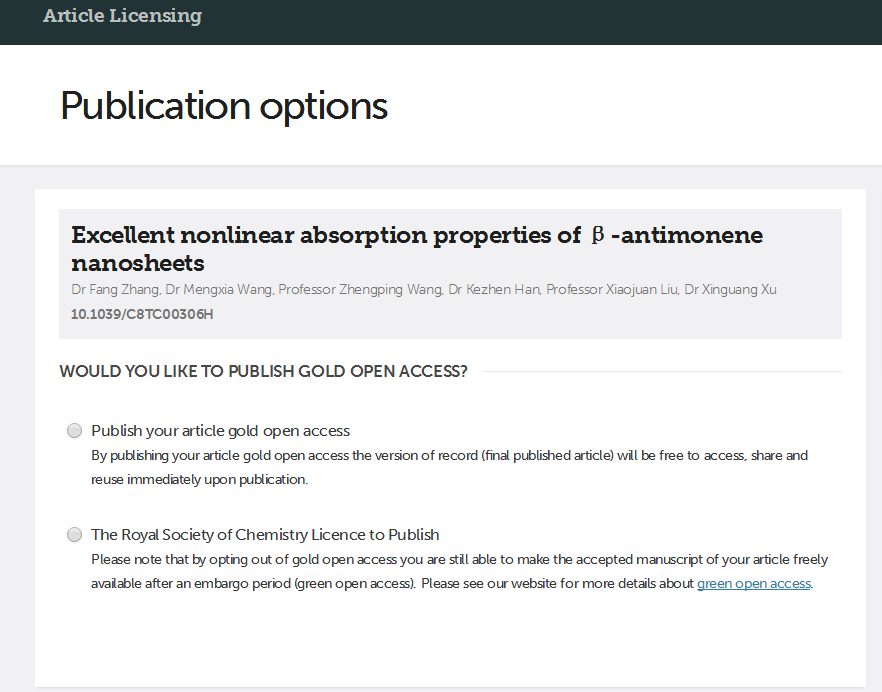Image resolution: width=882 pixels, height=692 pixels.
Task: Click author name Professor Zhengping Wang
Action: point(359,290)
